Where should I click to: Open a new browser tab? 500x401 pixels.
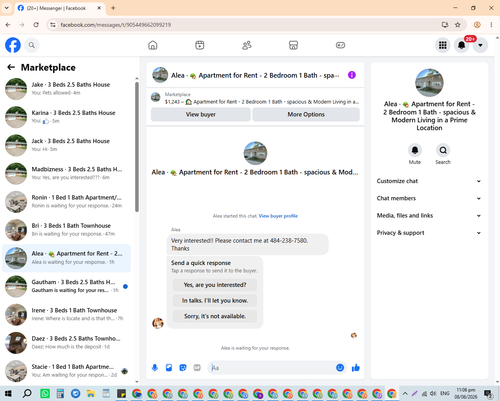pyautogui.click(x=113, y=8)
